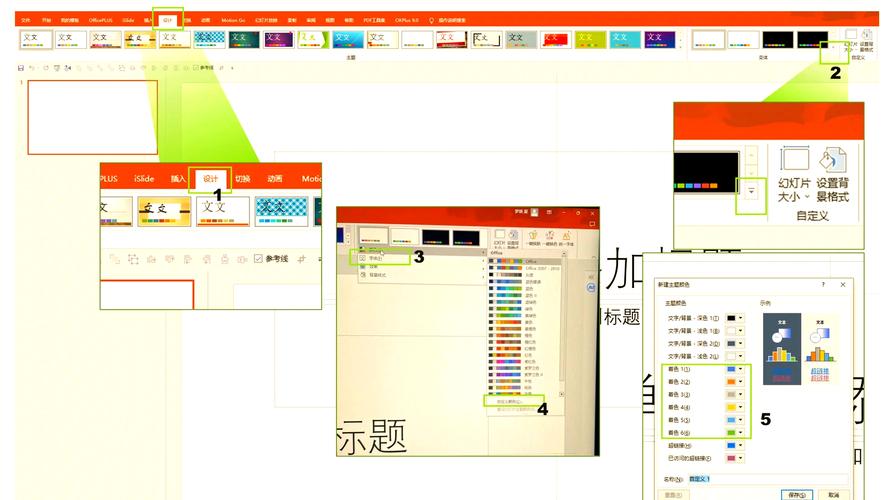Pick the cyan checkered theme in the enlarged inset
Image resolution: width=894 pixels, height=500 pixels.
click(x=282, y=212)
